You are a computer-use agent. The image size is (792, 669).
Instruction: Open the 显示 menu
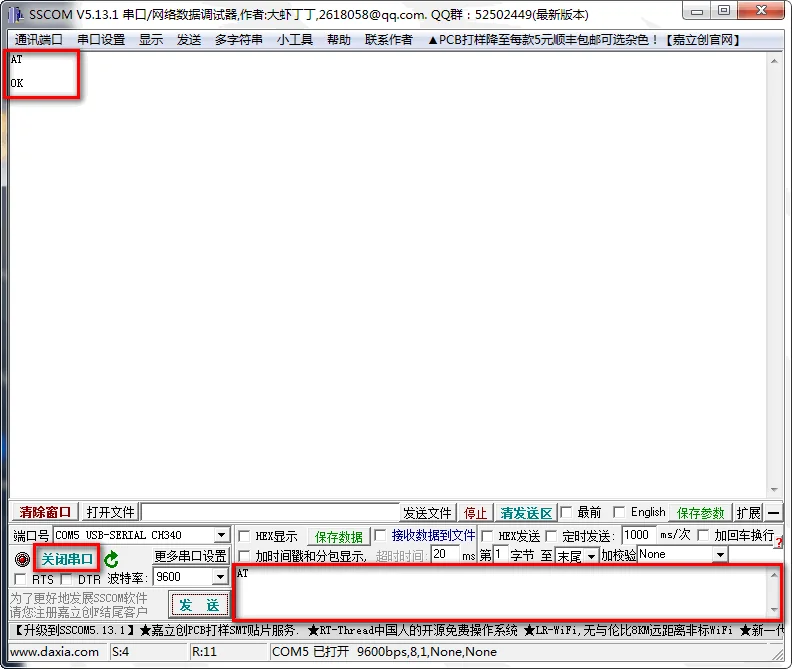tap(151, 39)
